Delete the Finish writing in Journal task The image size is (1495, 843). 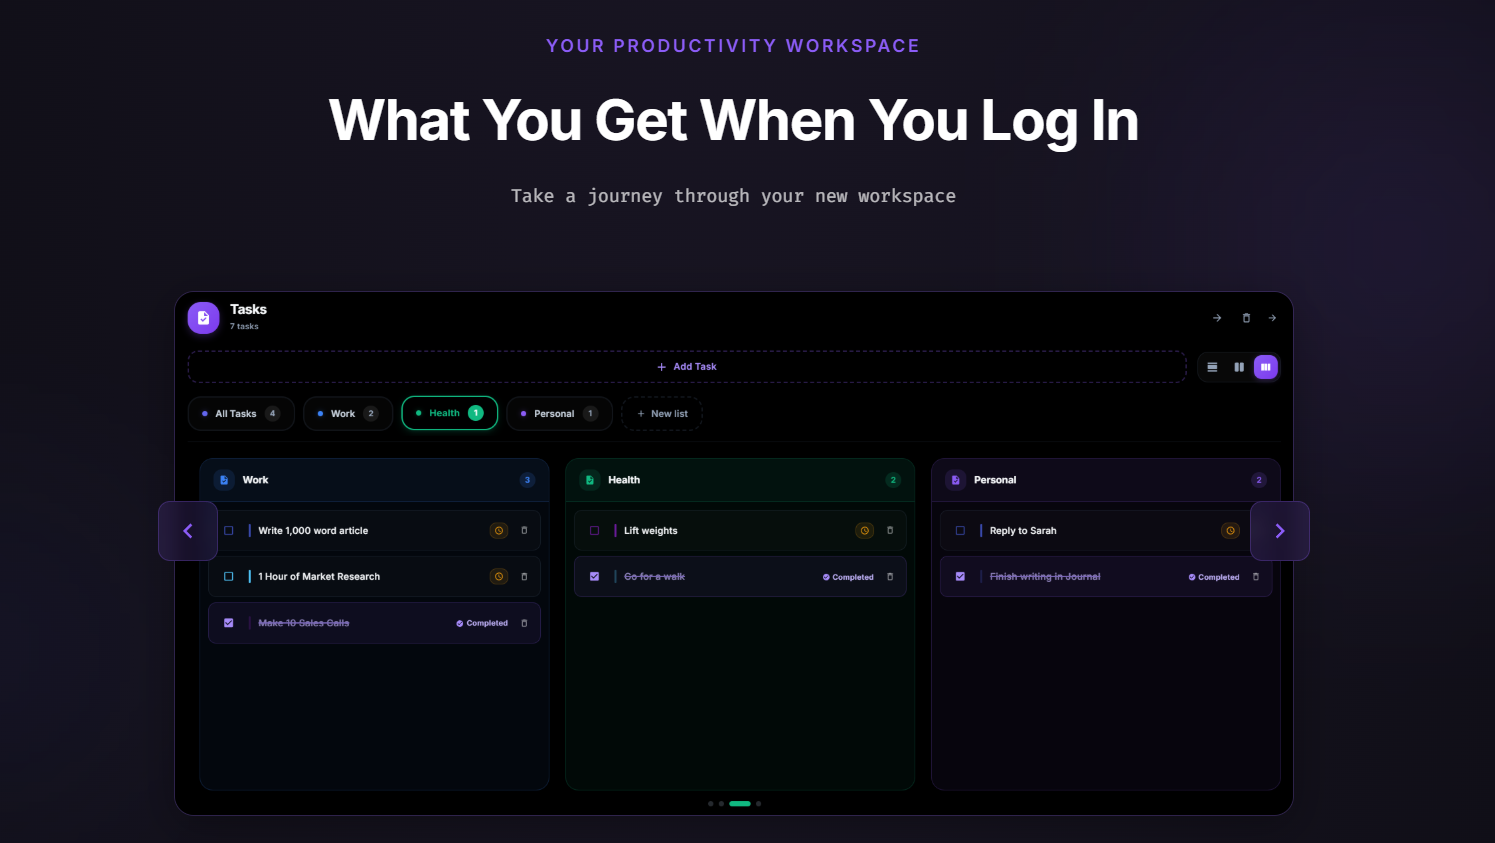(x=1256, y=577)
